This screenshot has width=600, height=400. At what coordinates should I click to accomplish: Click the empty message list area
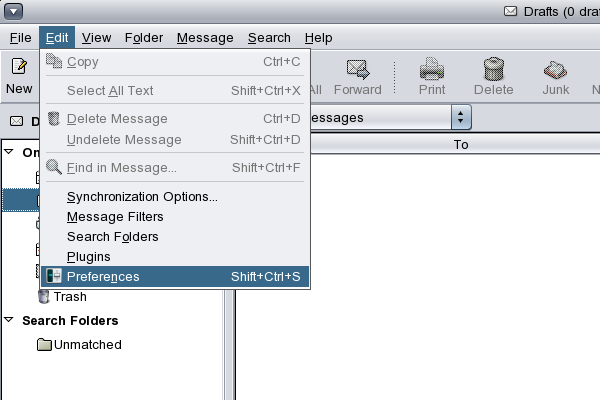(418, 277)
